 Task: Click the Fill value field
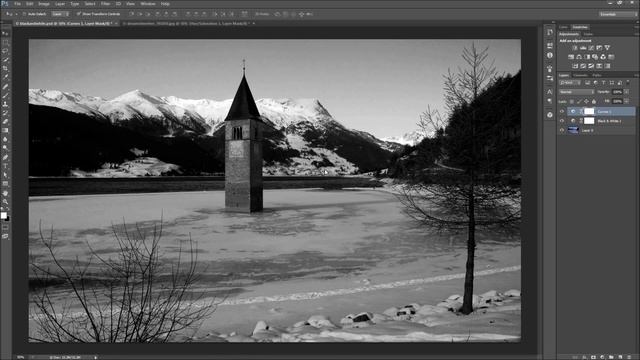617,101
